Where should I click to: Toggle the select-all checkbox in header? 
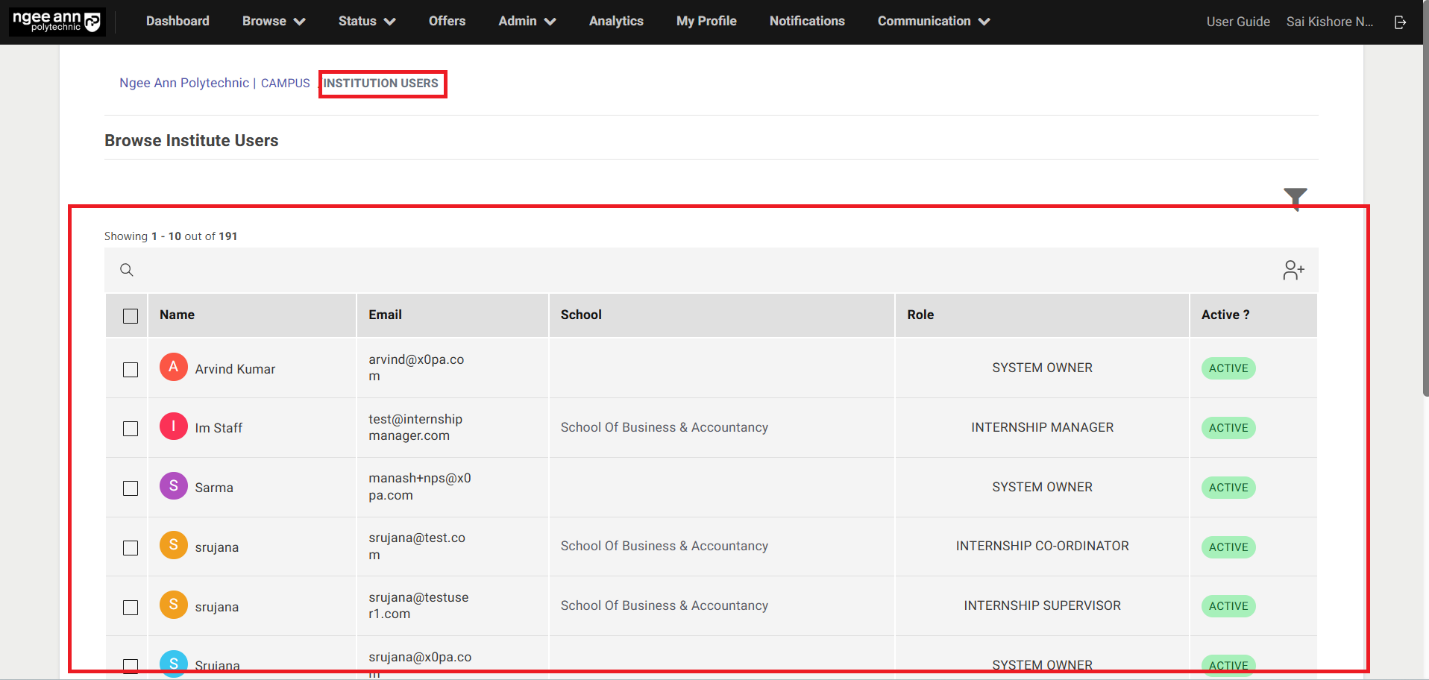pyautogui.click(x=130, y=316)
